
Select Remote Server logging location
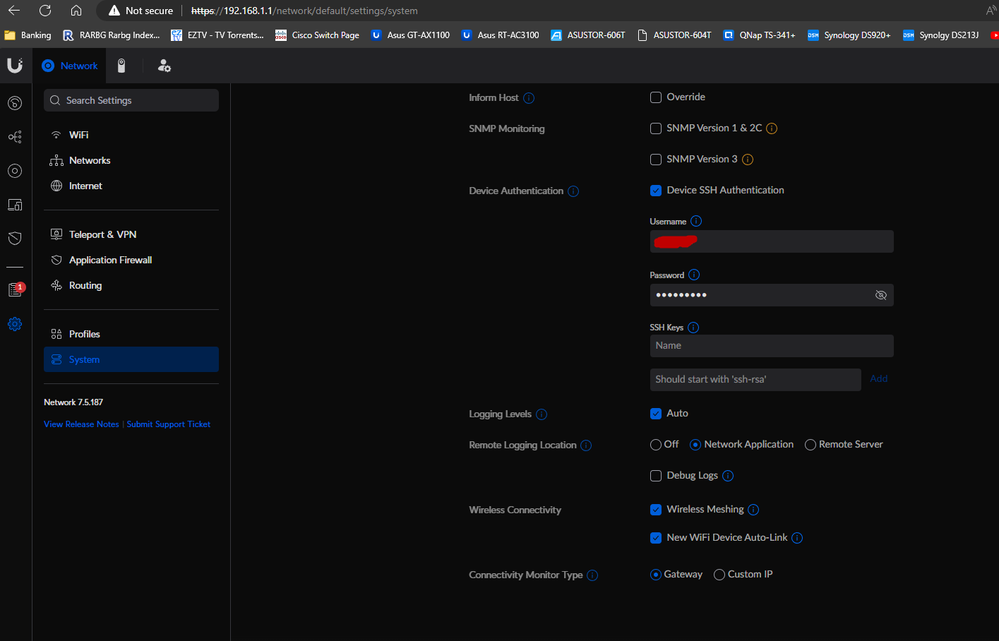[x=809, y=444]
